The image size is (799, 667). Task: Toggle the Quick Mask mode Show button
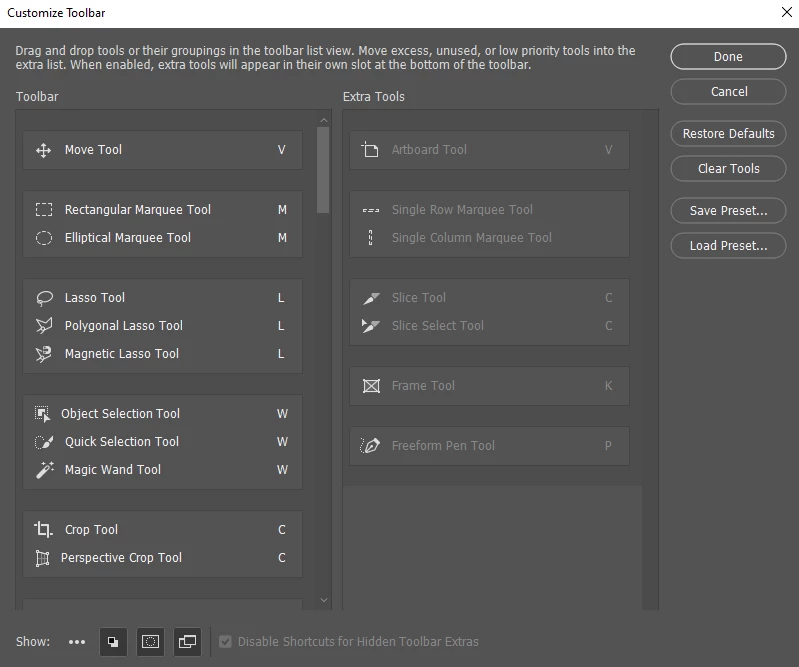[x=150, y=642]
